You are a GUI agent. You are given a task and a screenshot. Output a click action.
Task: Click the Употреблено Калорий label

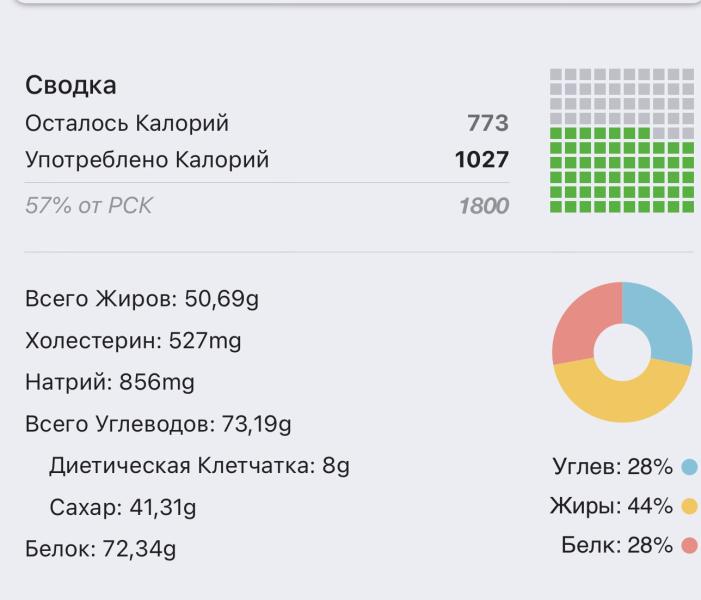pos(147,160)
